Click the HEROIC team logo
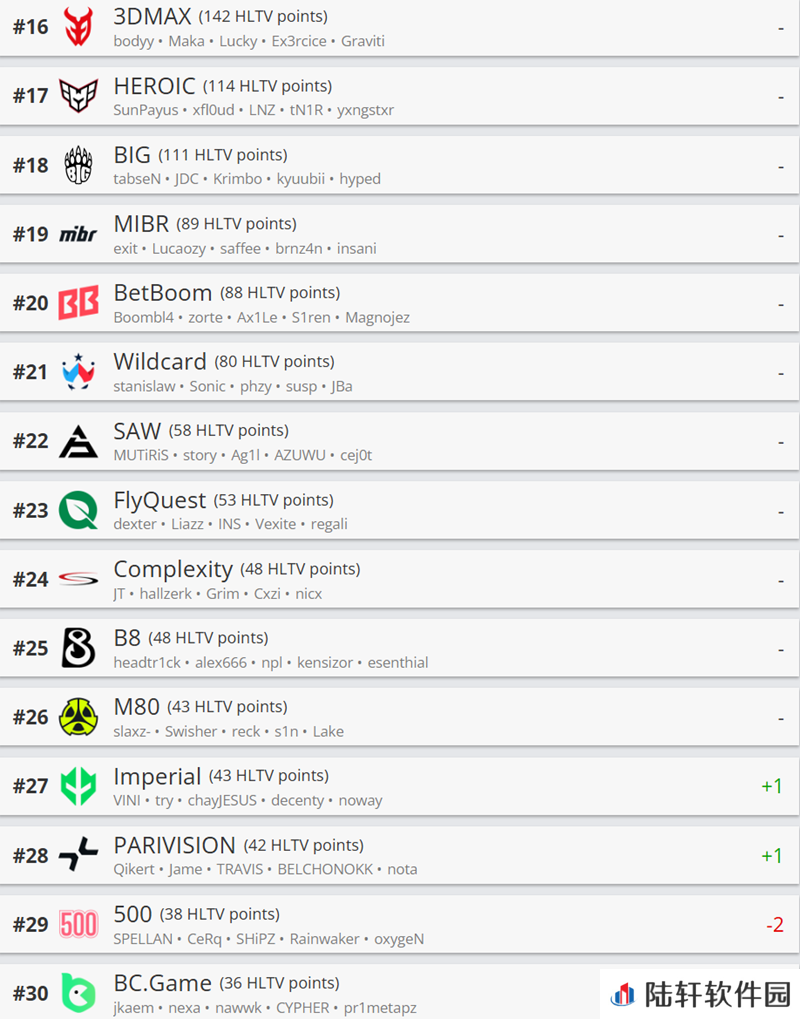The width and height of the screenshot is (800, 1019). [78, 96]
